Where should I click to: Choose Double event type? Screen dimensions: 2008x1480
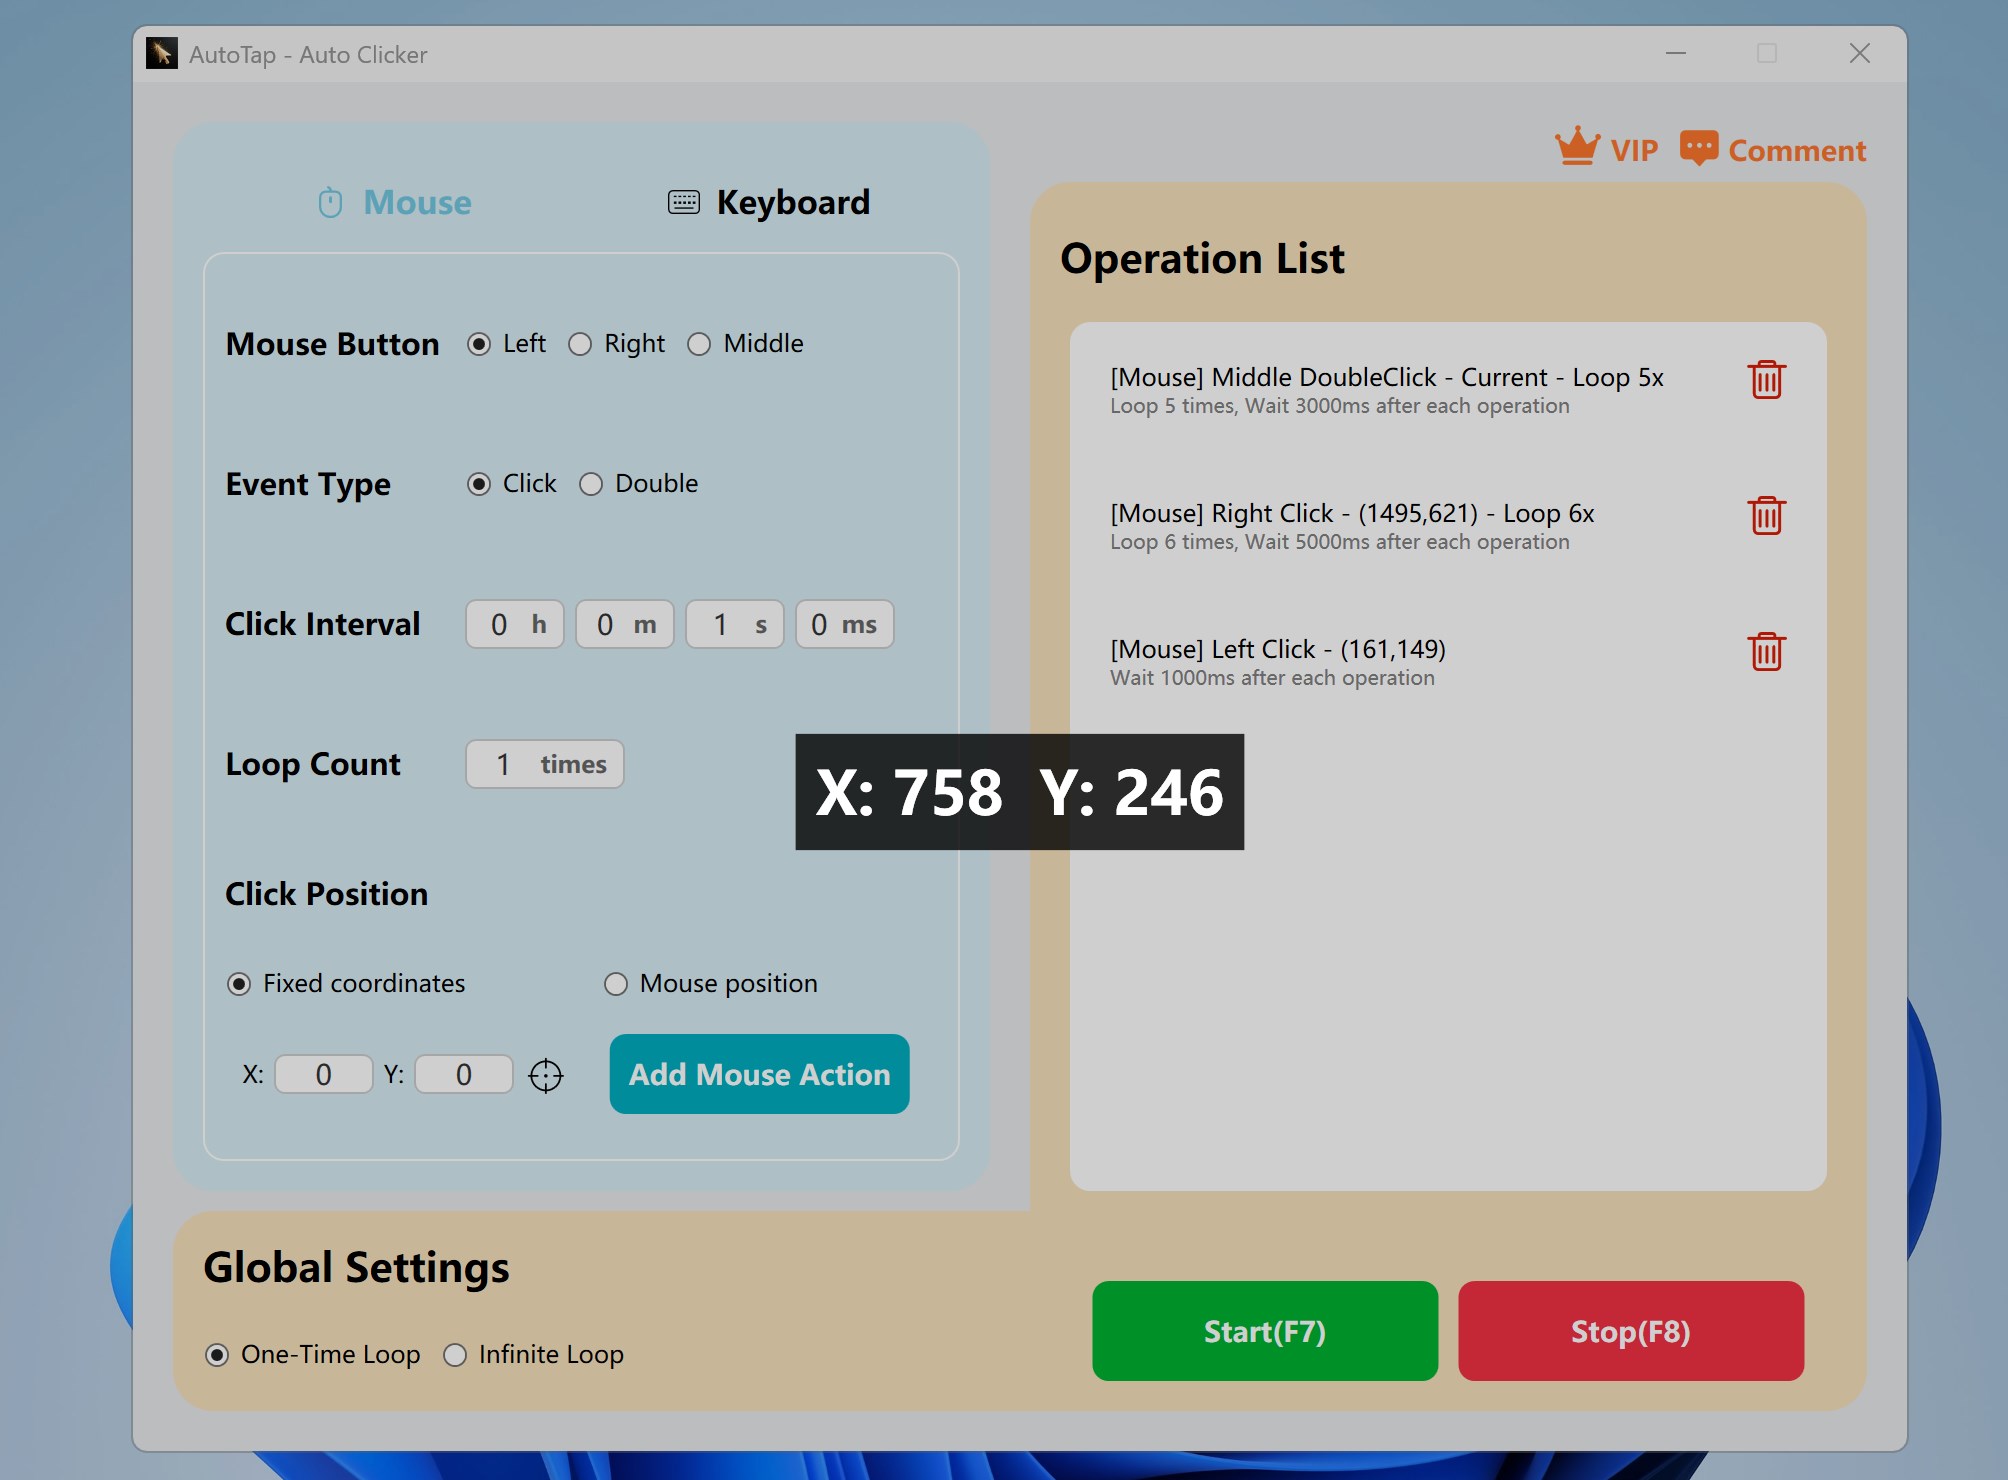pos(592,484)
